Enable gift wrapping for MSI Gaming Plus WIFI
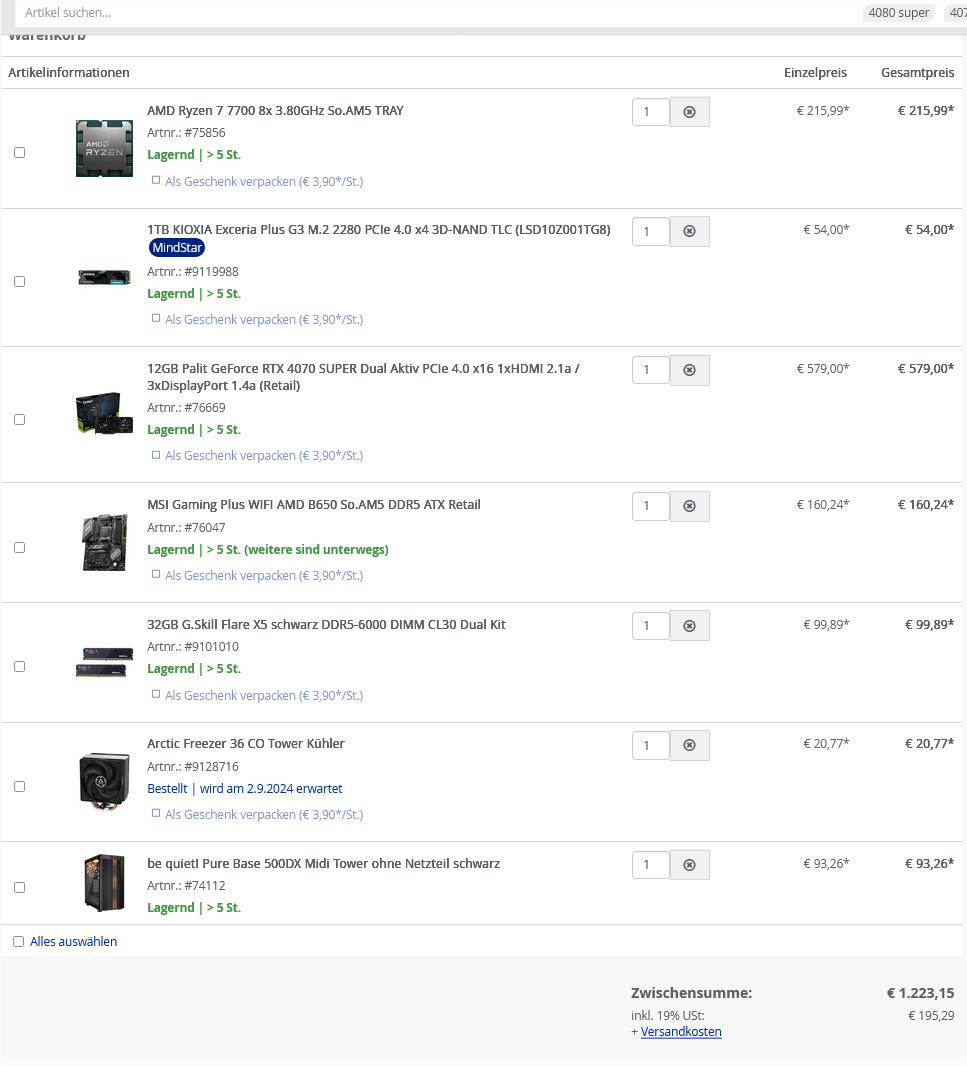Viewport: 967px width, 1066px height. (x=156, y=574)
